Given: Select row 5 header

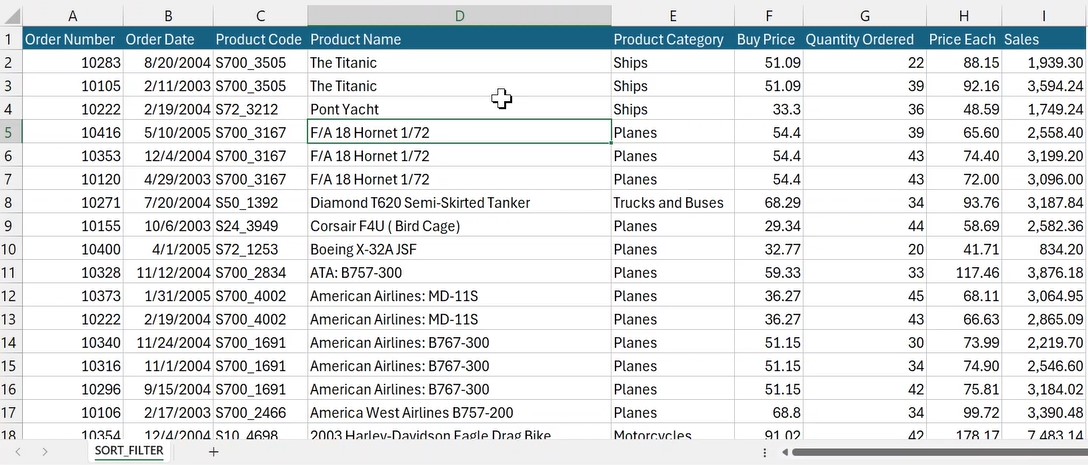Looking at the screenshot, I should click(x=10, y=132).
